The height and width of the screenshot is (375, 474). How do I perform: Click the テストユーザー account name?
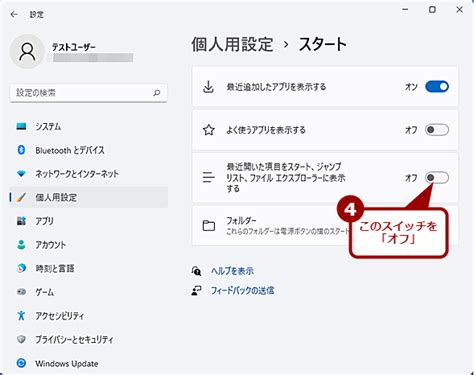[73, 47]
